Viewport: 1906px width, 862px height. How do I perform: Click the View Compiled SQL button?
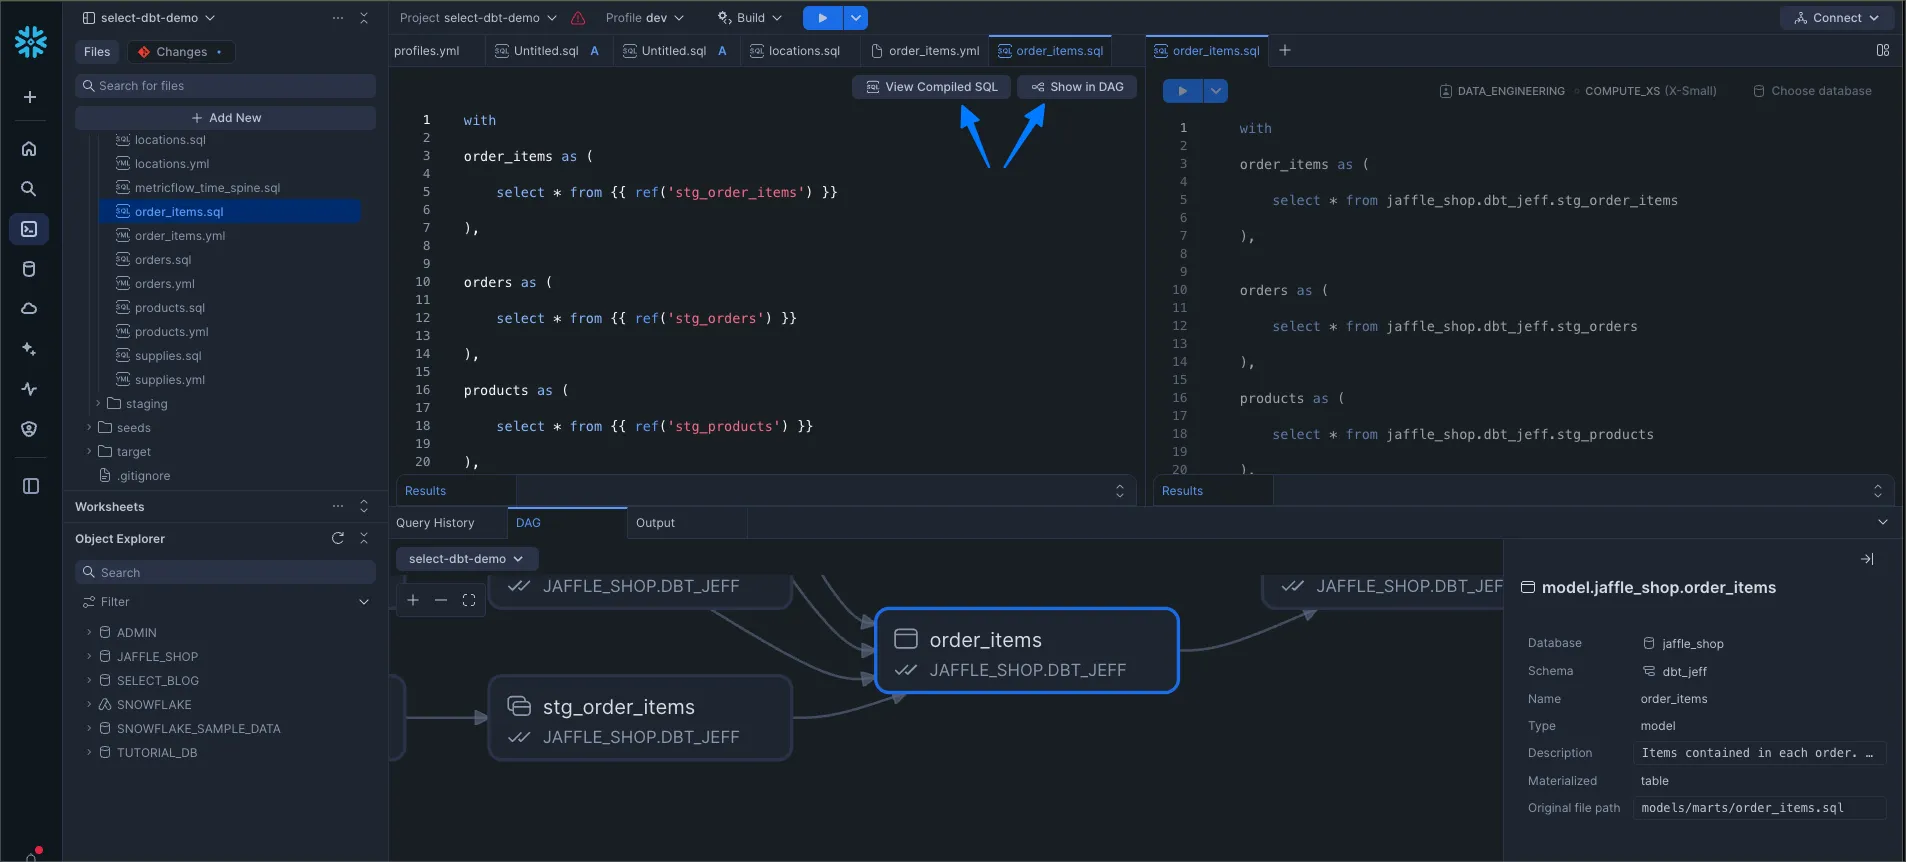click(931, 87)
